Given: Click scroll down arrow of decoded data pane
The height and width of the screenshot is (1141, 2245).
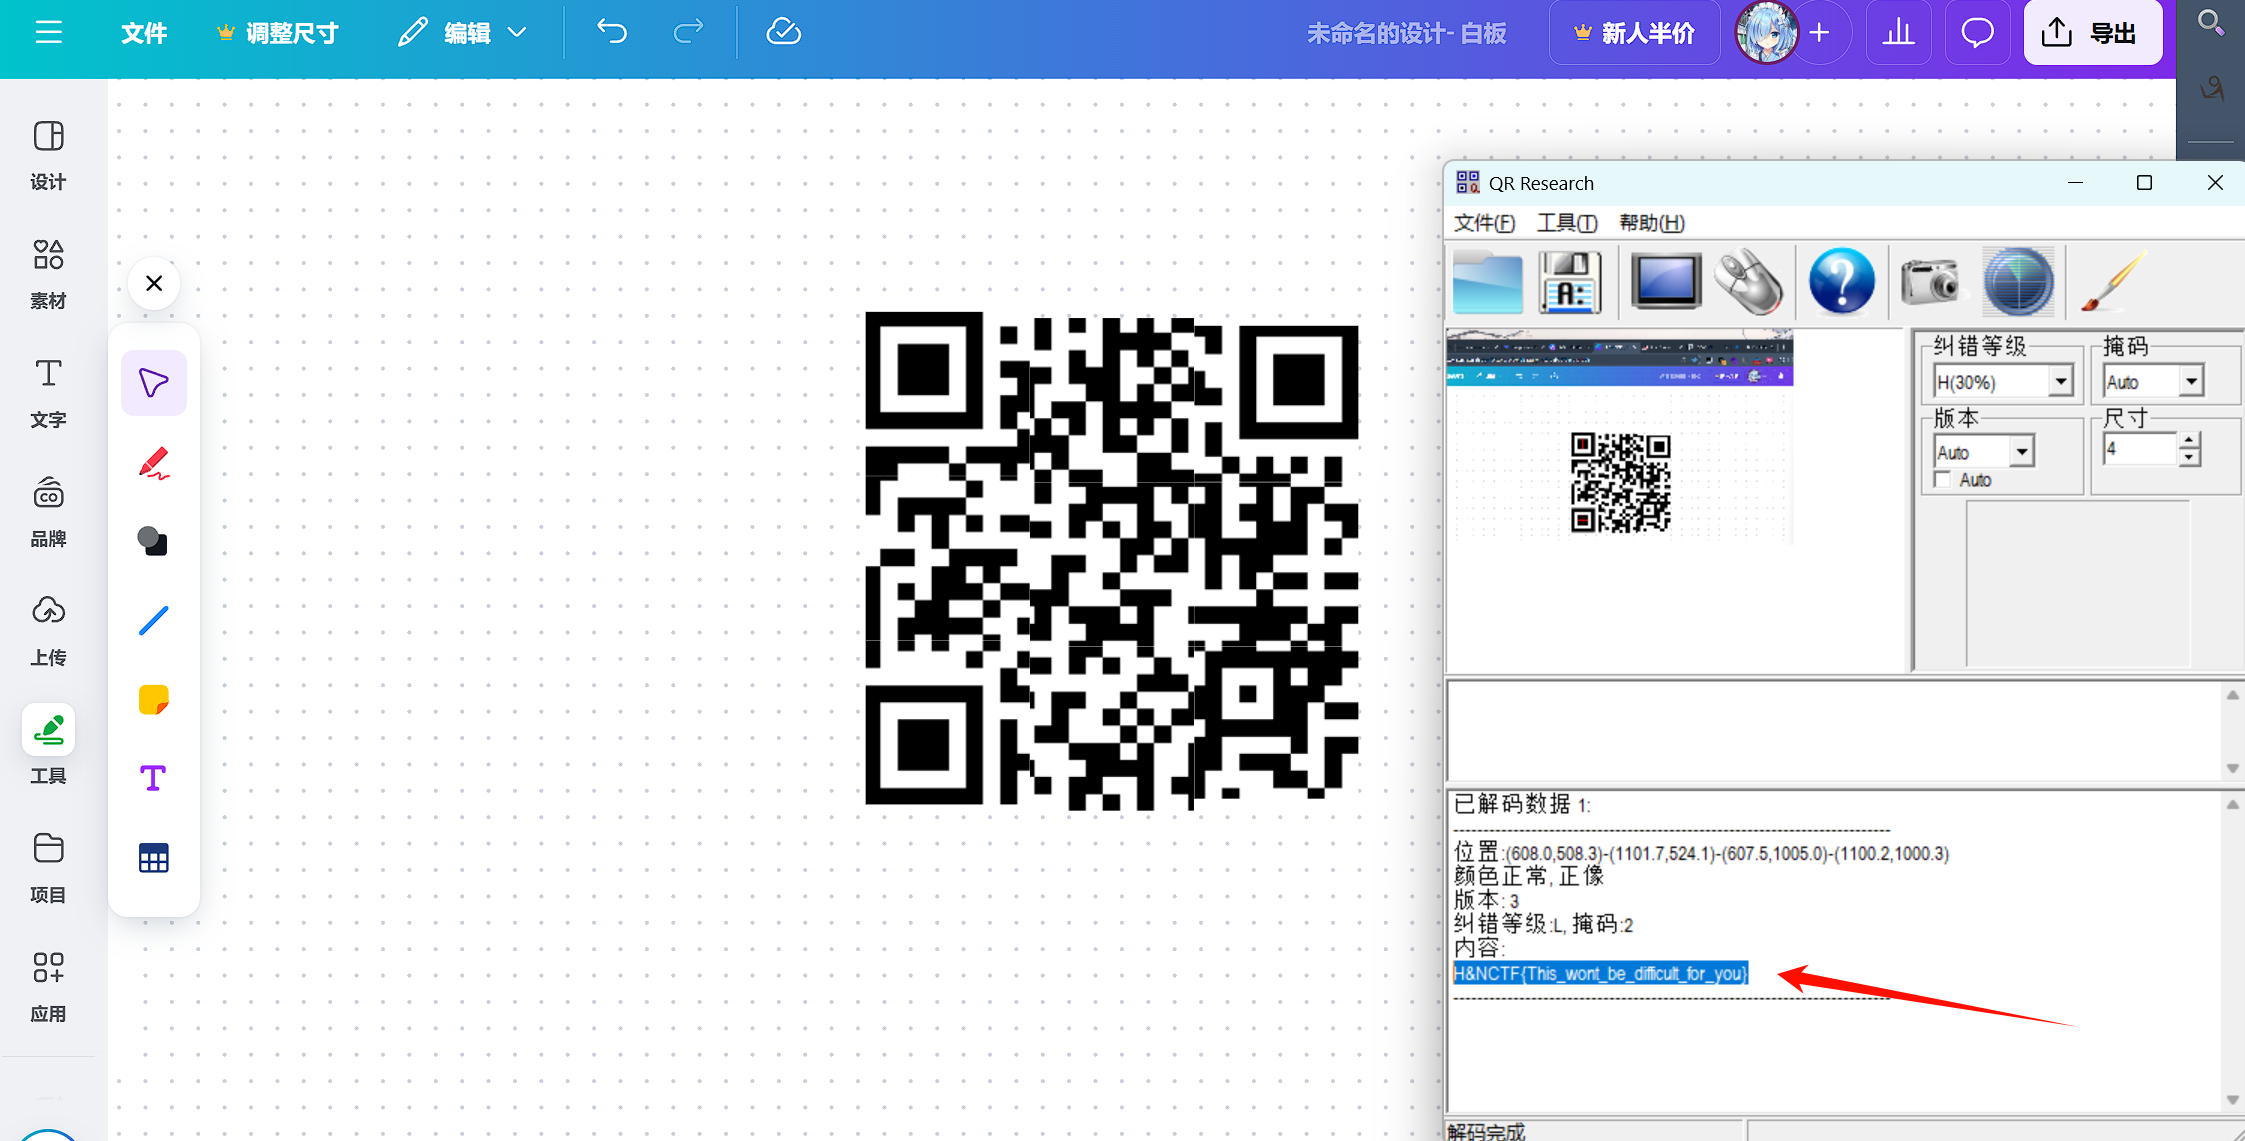Looking at the screenshot, I should [x=2232, y=1099].
